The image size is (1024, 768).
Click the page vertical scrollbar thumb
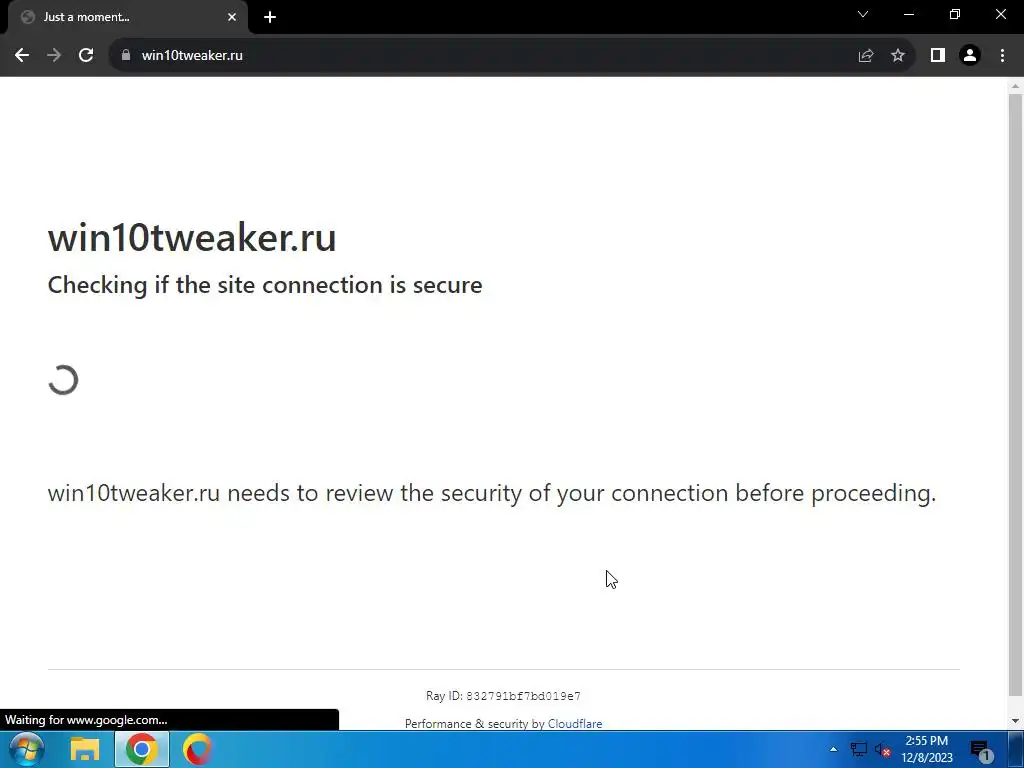1015,395
